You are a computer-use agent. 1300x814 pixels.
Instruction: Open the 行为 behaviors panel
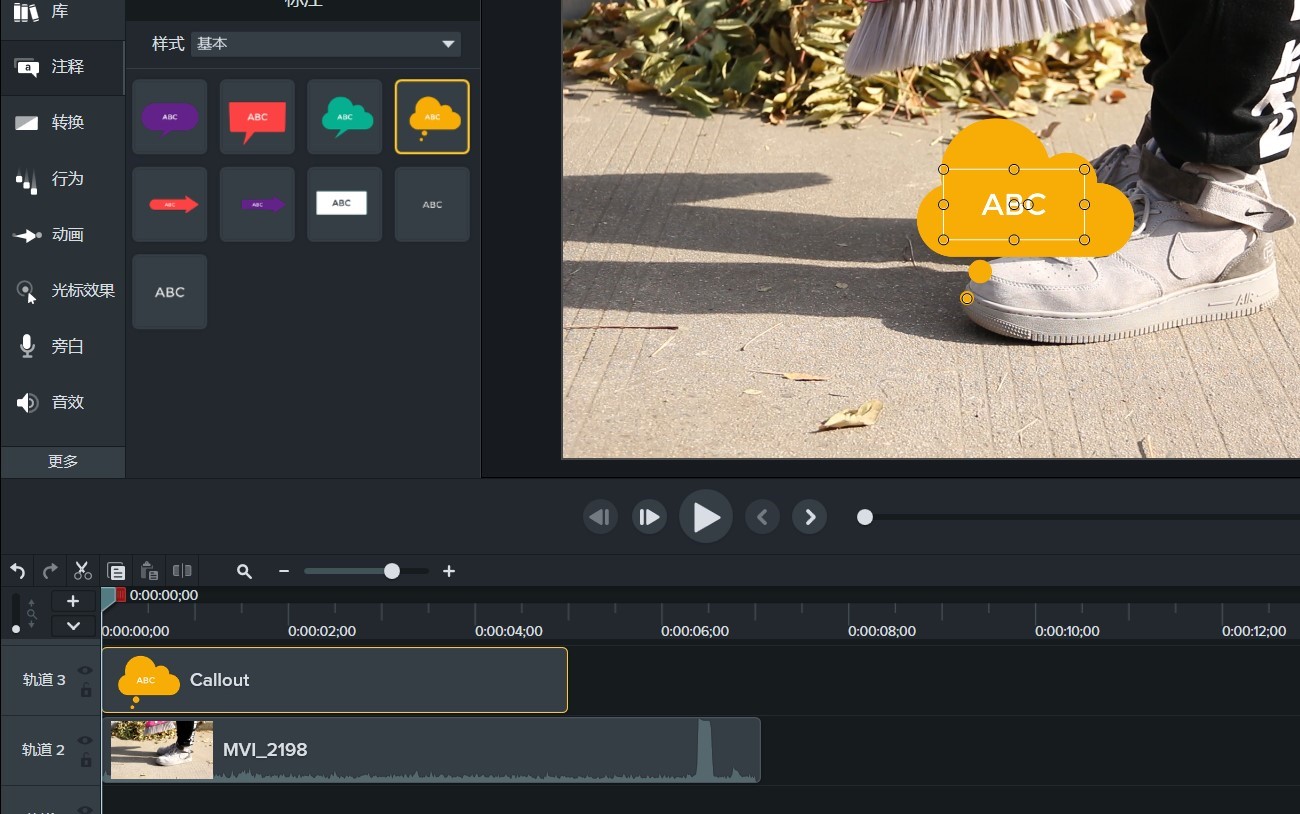click(x=62, y=179)
